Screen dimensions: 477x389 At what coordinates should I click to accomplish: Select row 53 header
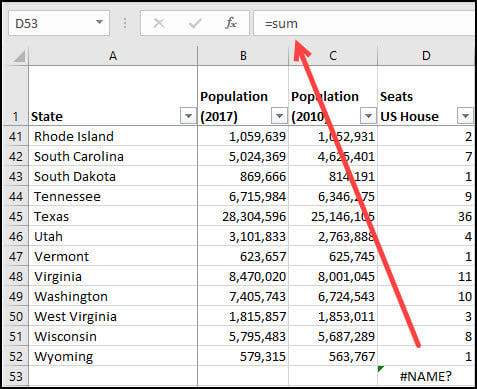[x=16, y=376]
